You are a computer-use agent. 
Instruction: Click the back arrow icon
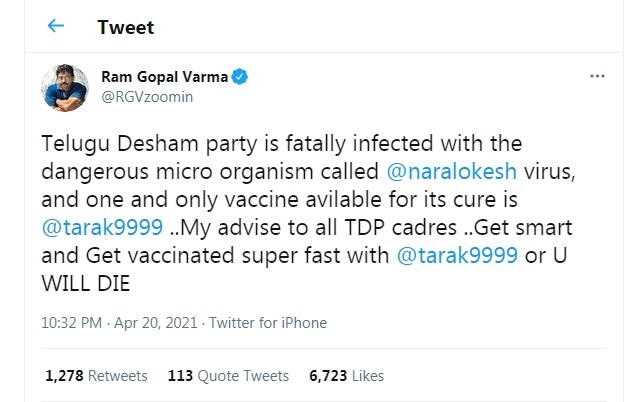[56, 27]
